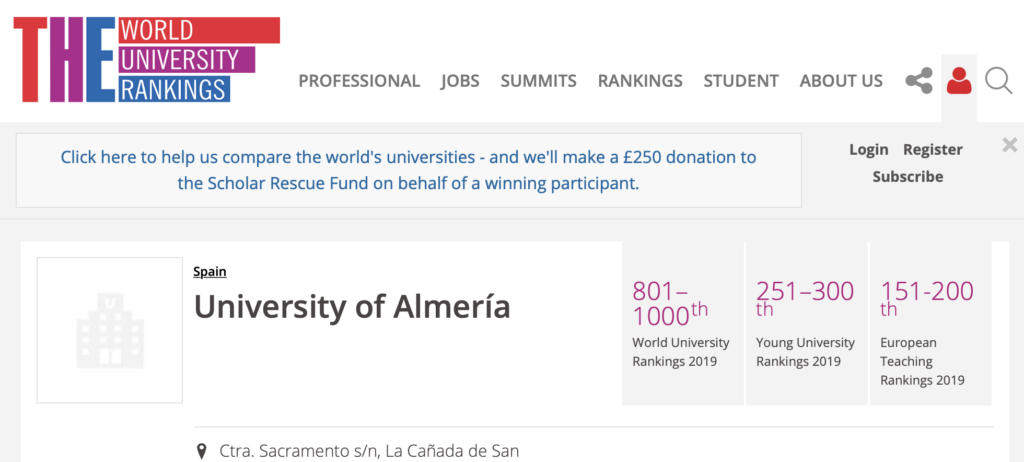1024x462 pixels.
Task: Go to the Summits menu
Action: (x=538, y=81)
